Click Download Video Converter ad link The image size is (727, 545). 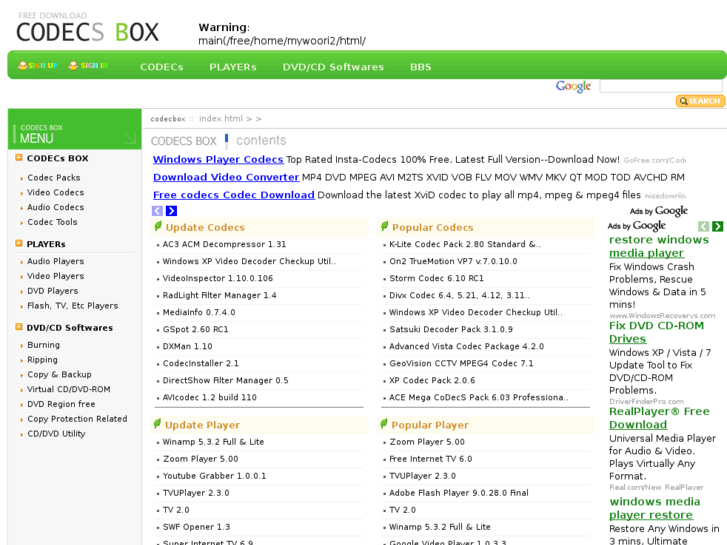click(226, 177)
